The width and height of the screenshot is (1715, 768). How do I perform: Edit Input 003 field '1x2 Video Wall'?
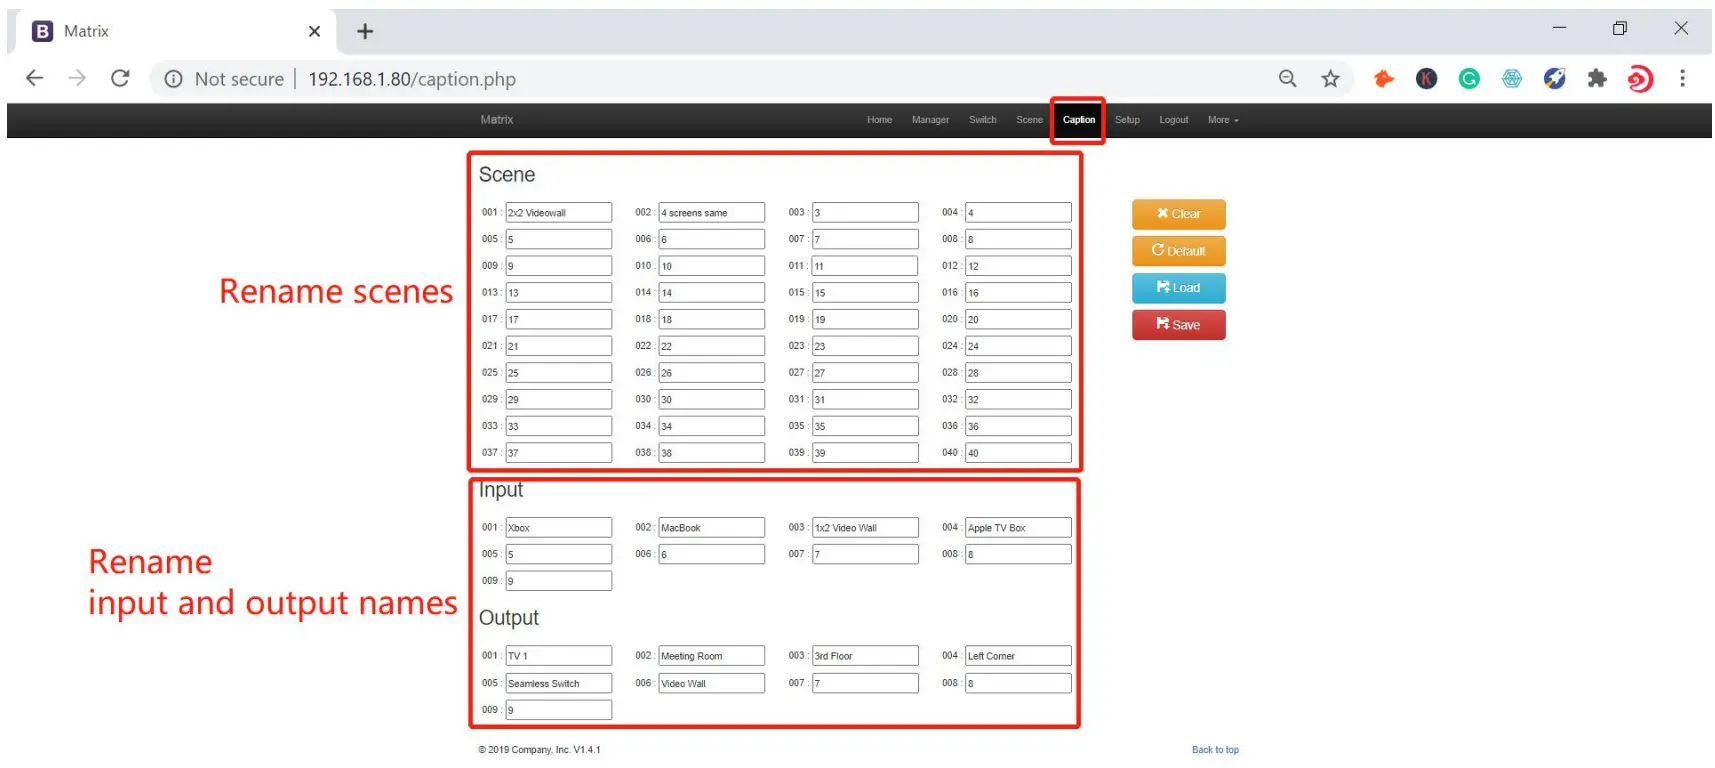(x=865, y=528)
